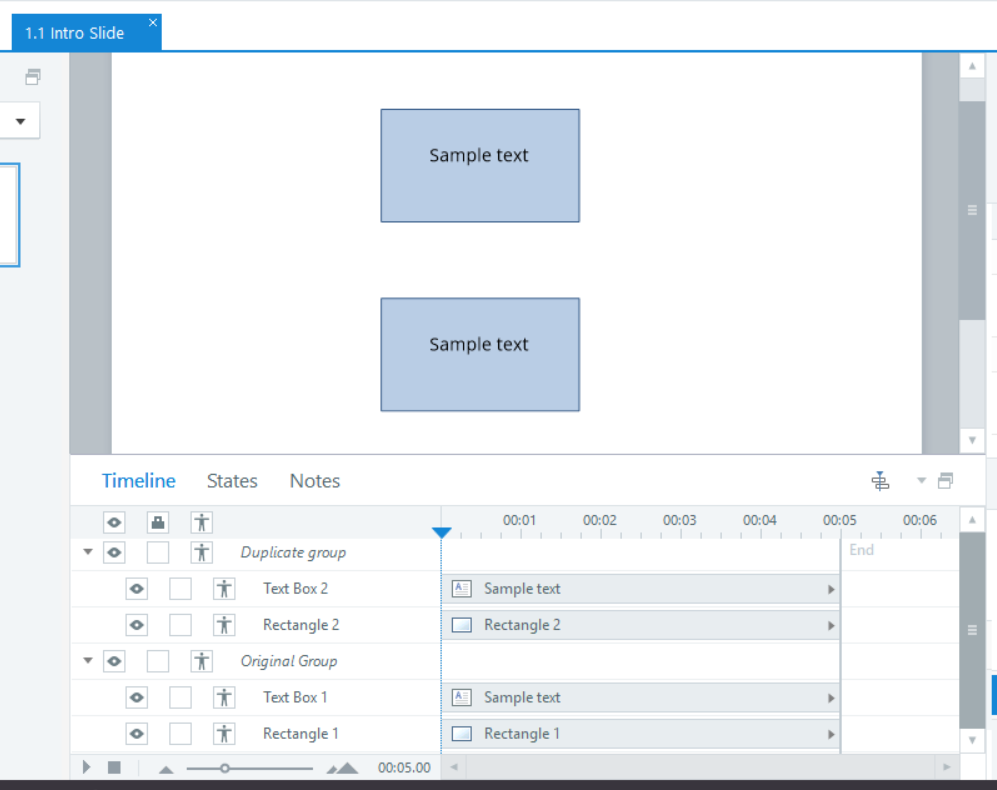Collapse the Duplicate group in the timeline
Viewport: 997px width, 790px height.
click(87, 552)
